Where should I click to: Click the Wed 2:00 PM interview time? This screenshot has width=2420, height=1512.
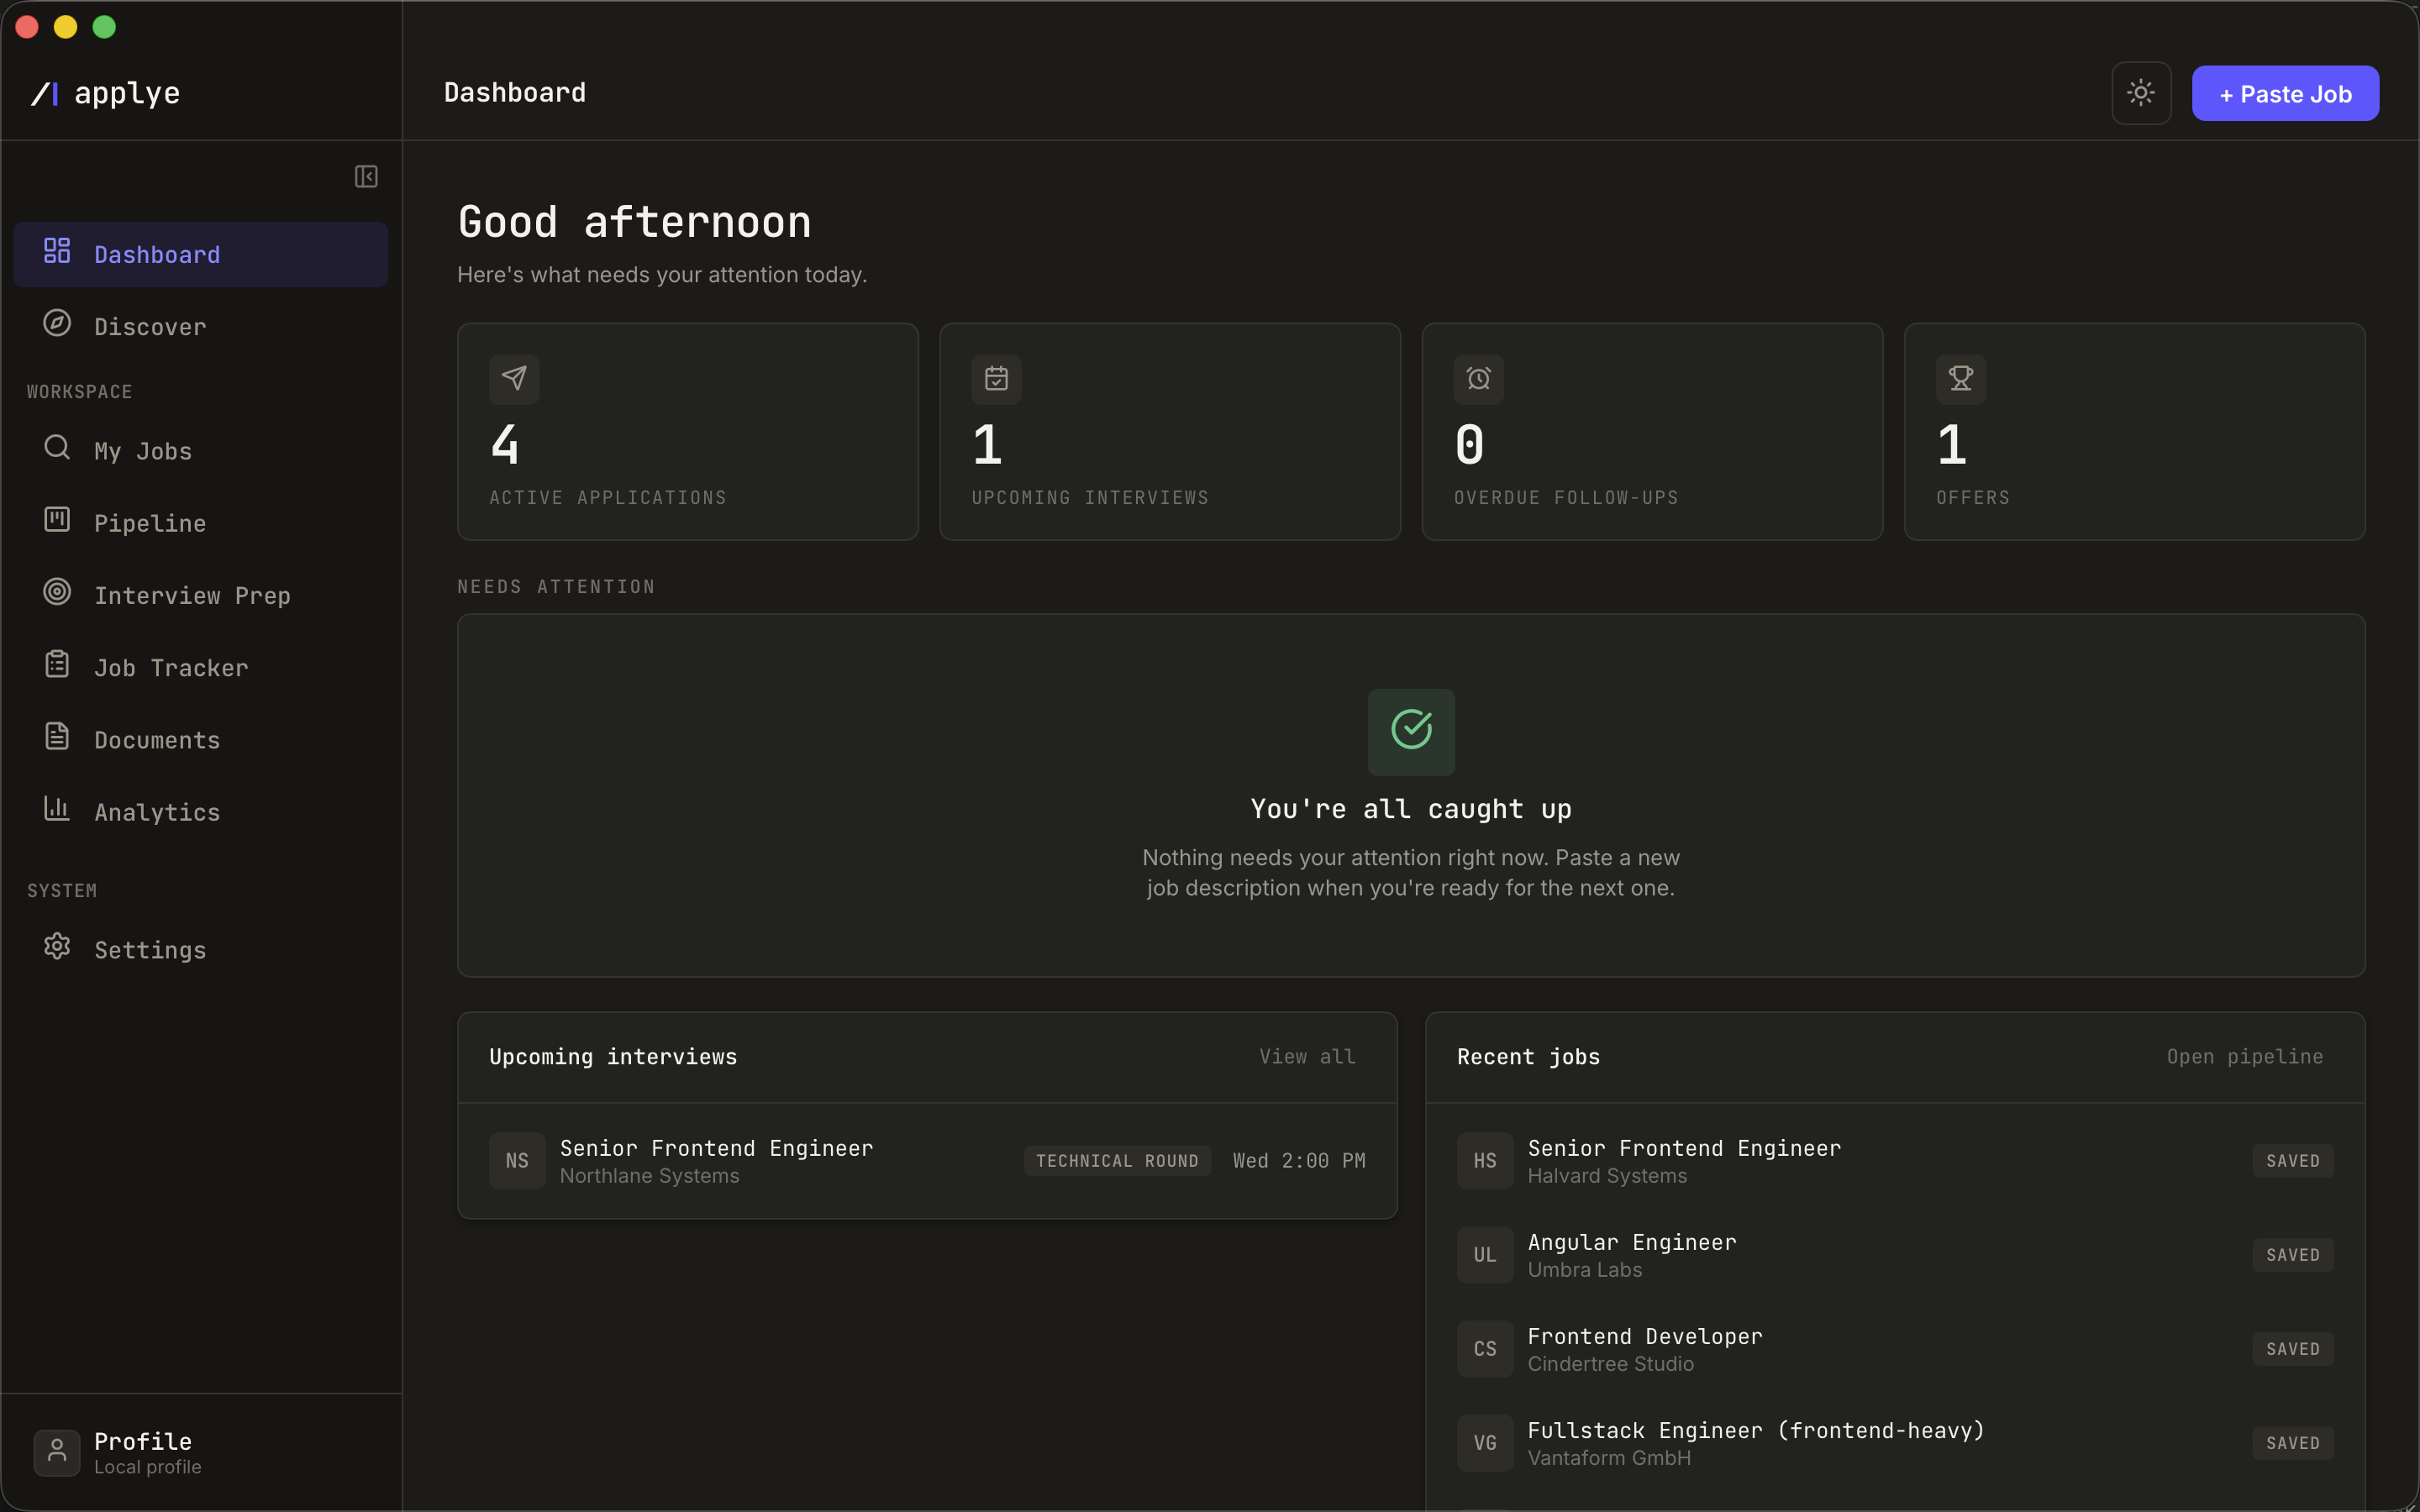pyautogui.click(x=1298, y=1160)
